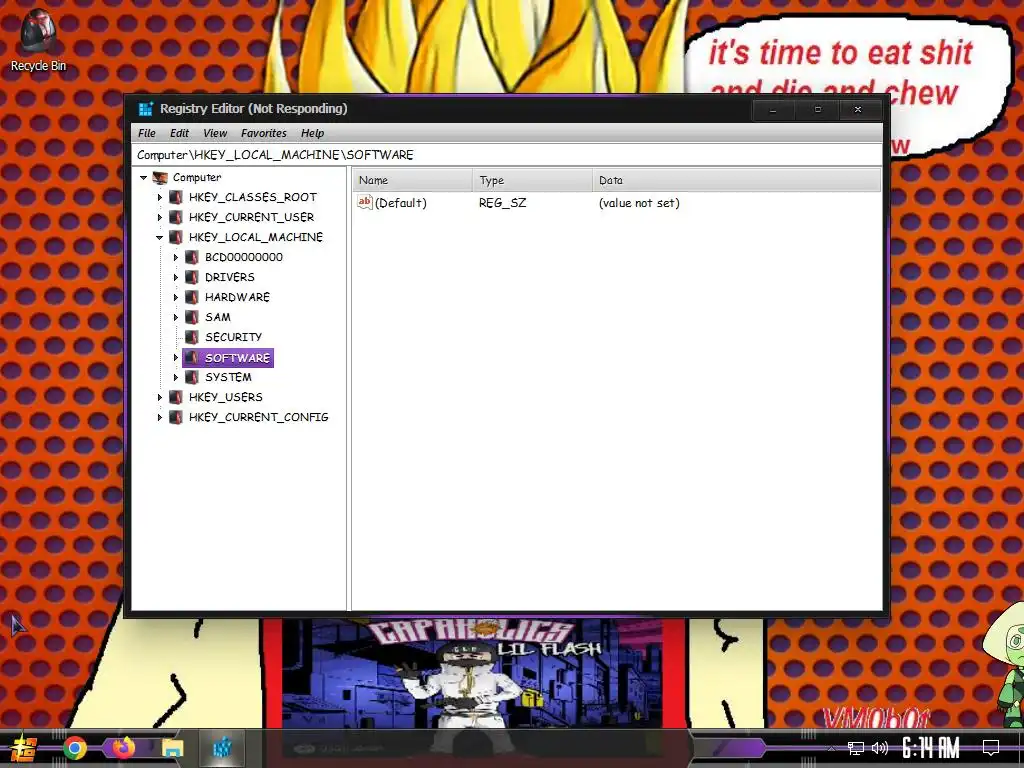Expand the DRIVERS node arrow
The width and height of the screenshot is (1024, 768).
pos(176,277)
